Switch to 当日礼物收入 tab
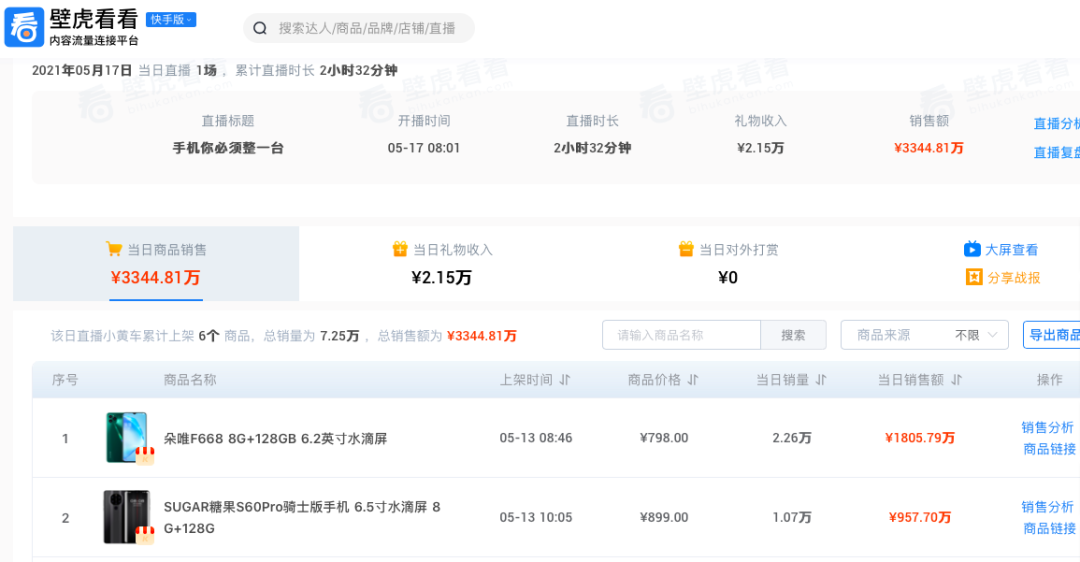Image resolution: width=1080 pixels, height=562 pixels. (x=441, y=263)
